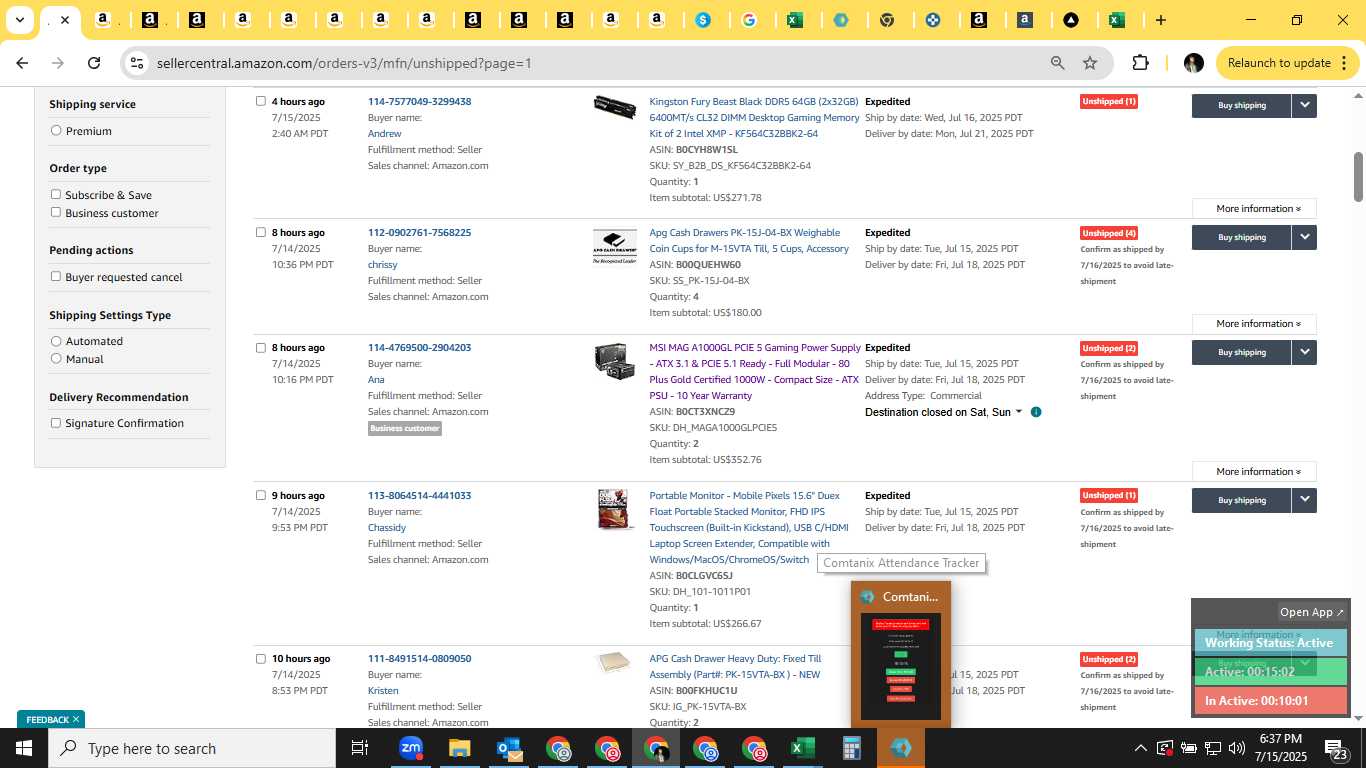Open File Explorer from taskbar
Viewport: 1366px width, 768px height.
click(459, 748)
